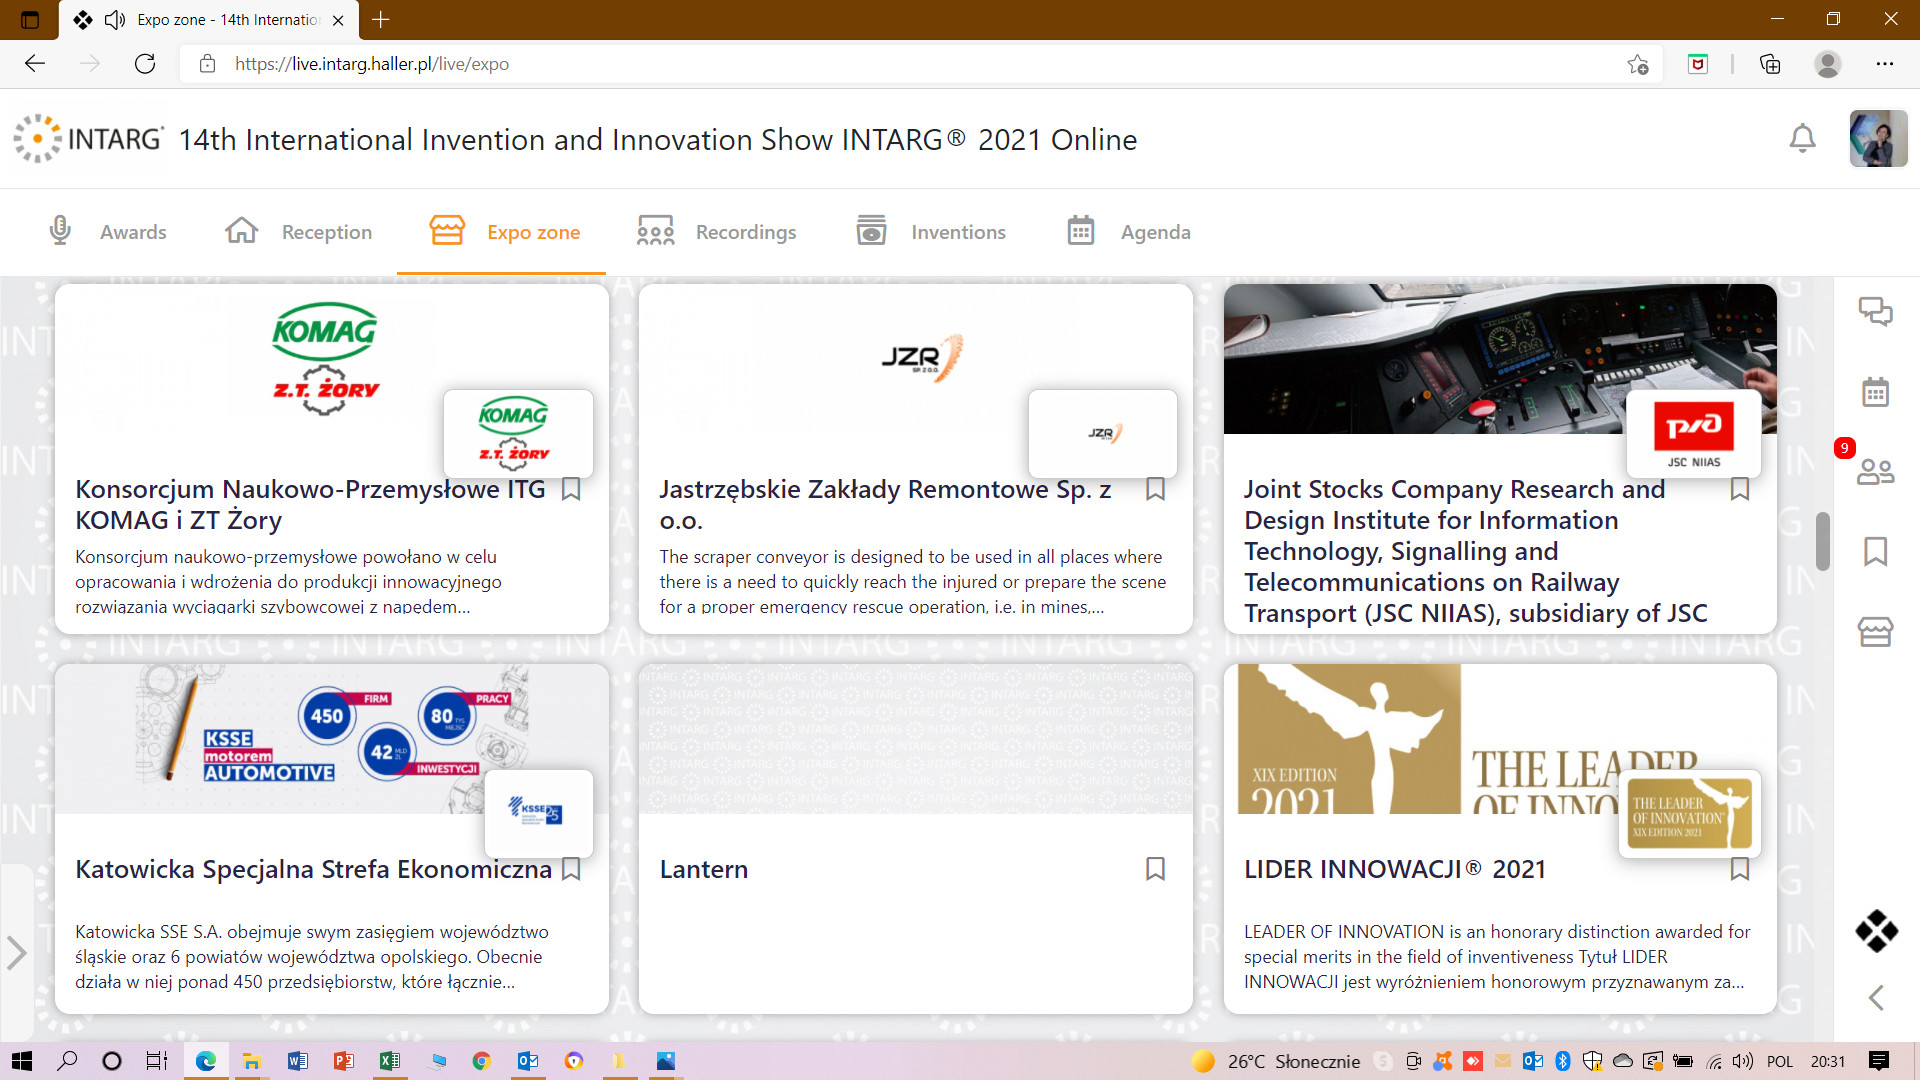
Task: Reload the page
Action: coord(145,64)
